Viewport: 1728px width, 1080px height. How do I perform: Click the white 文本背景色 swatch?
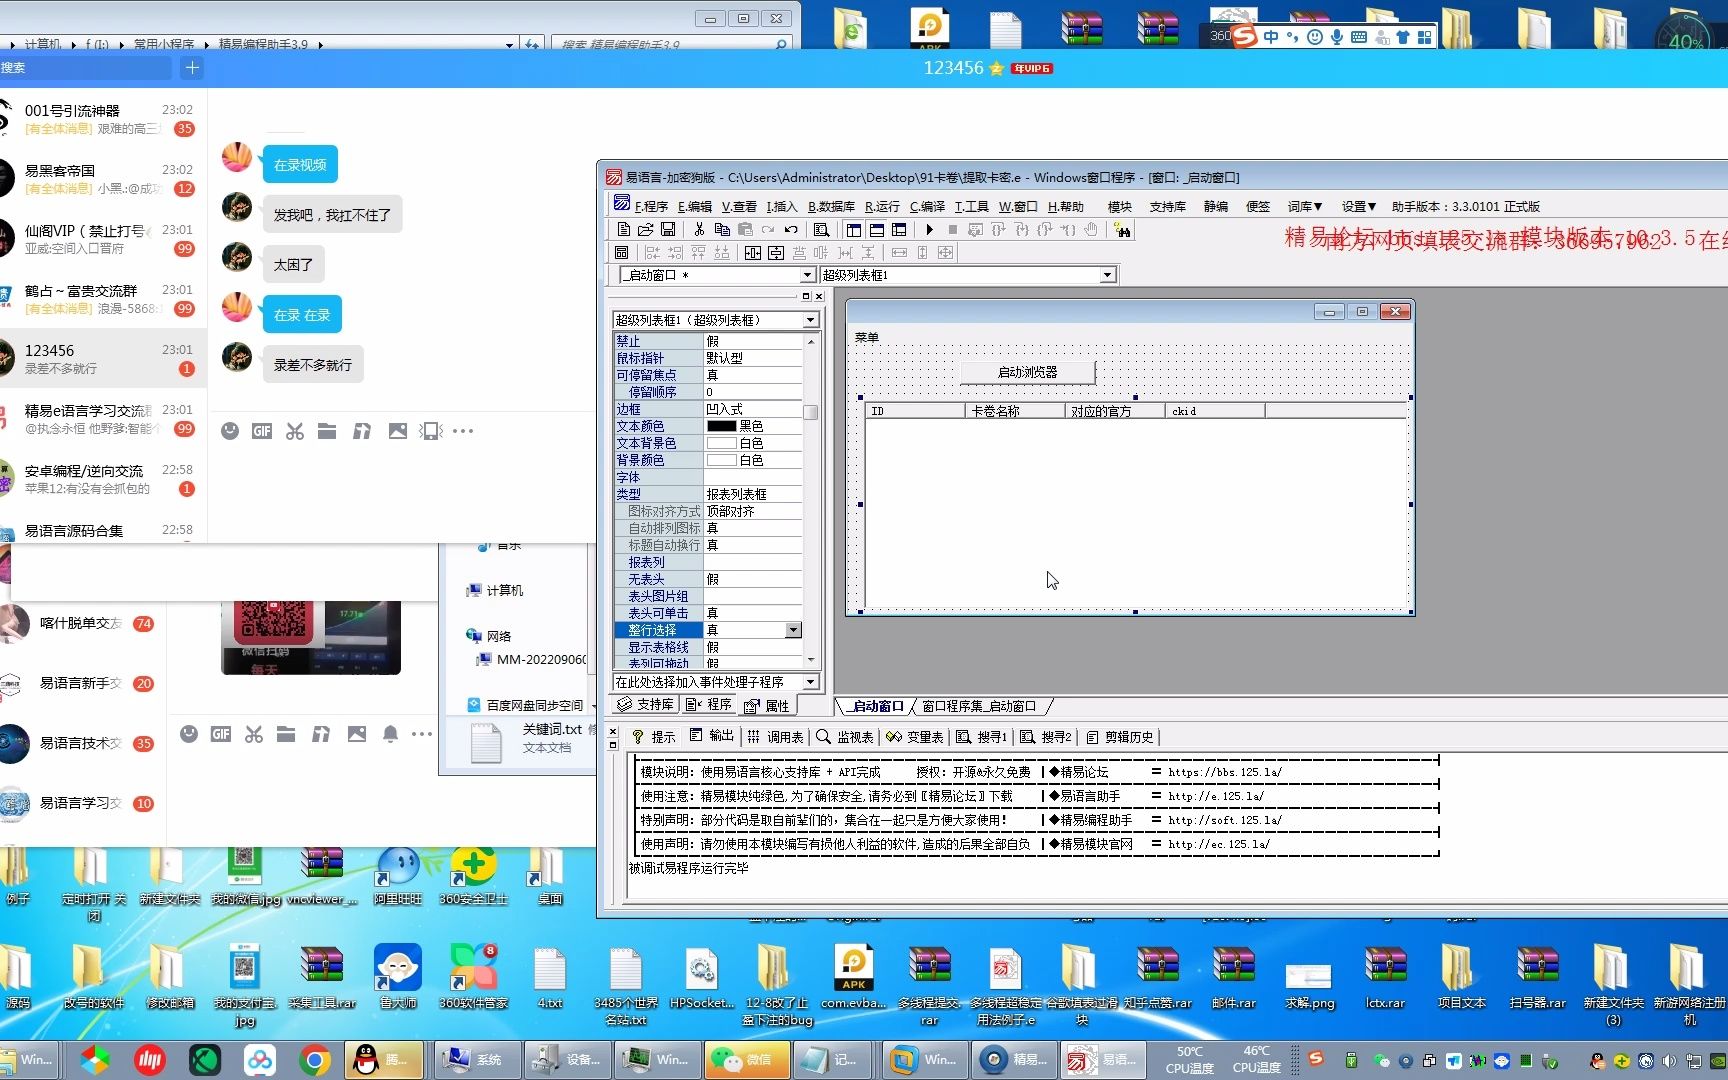(721, 443)
